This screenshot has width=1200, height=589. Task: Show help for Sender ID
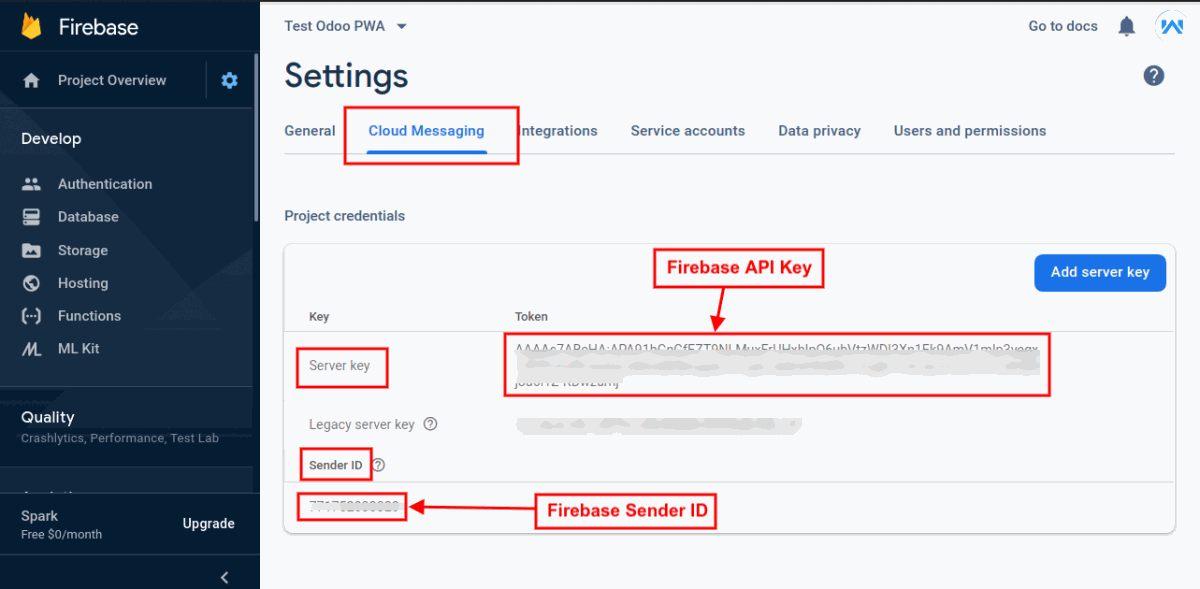(x=378, y=465)
